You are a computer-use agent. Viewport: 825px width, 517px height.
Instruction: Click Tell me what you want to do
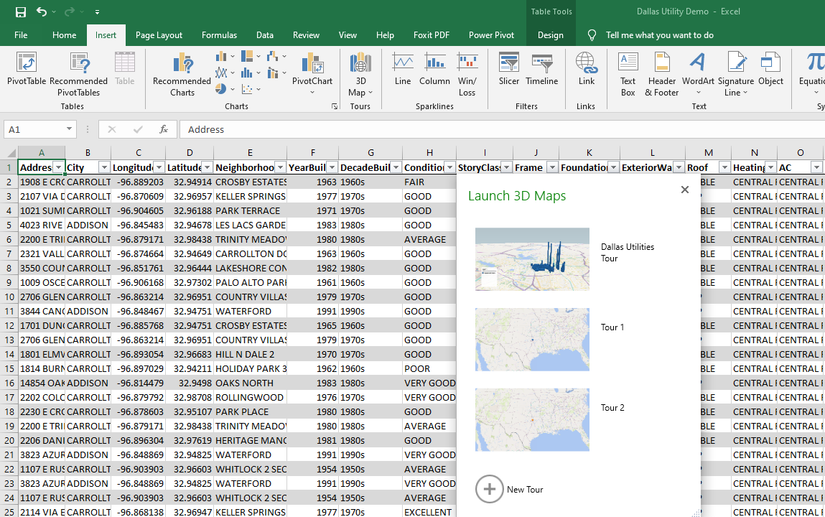click(659, 35)
